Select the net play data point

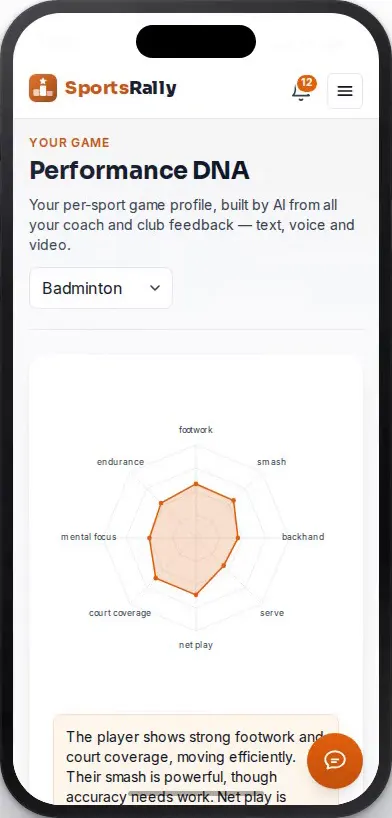[x=196, y=594]
